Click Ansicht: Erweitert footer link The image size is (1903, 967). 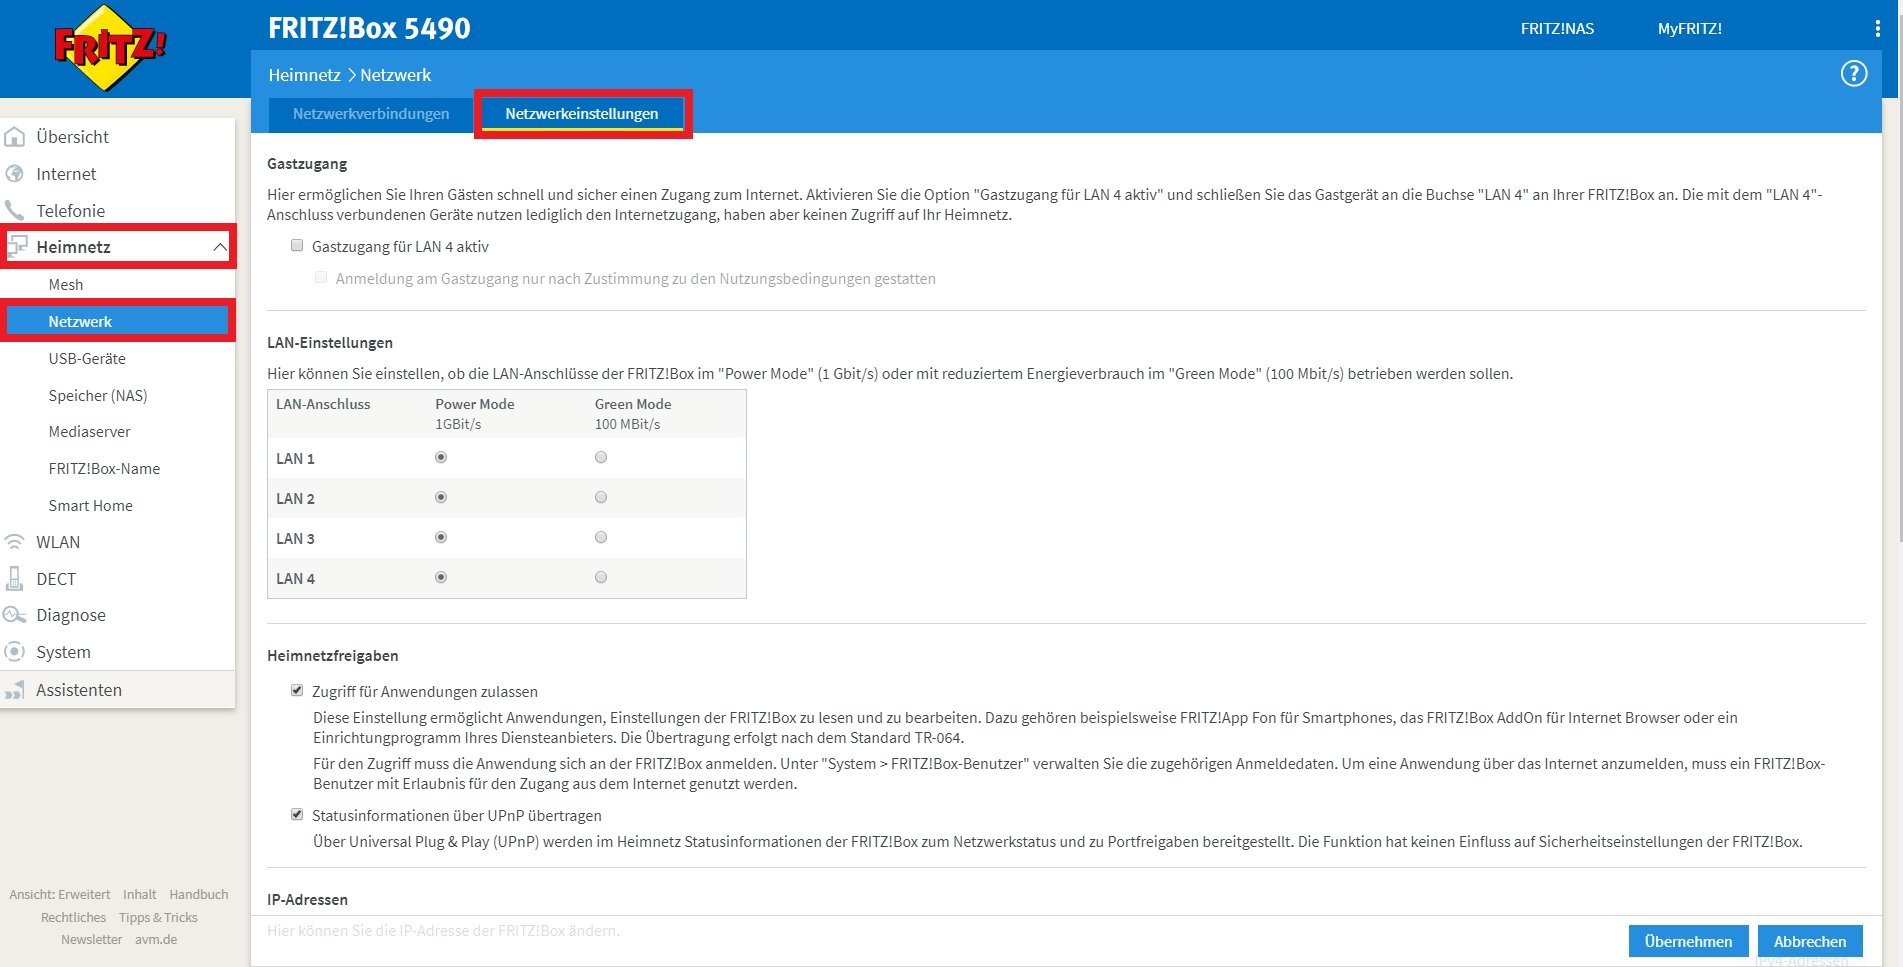click(x=60, y=895)
